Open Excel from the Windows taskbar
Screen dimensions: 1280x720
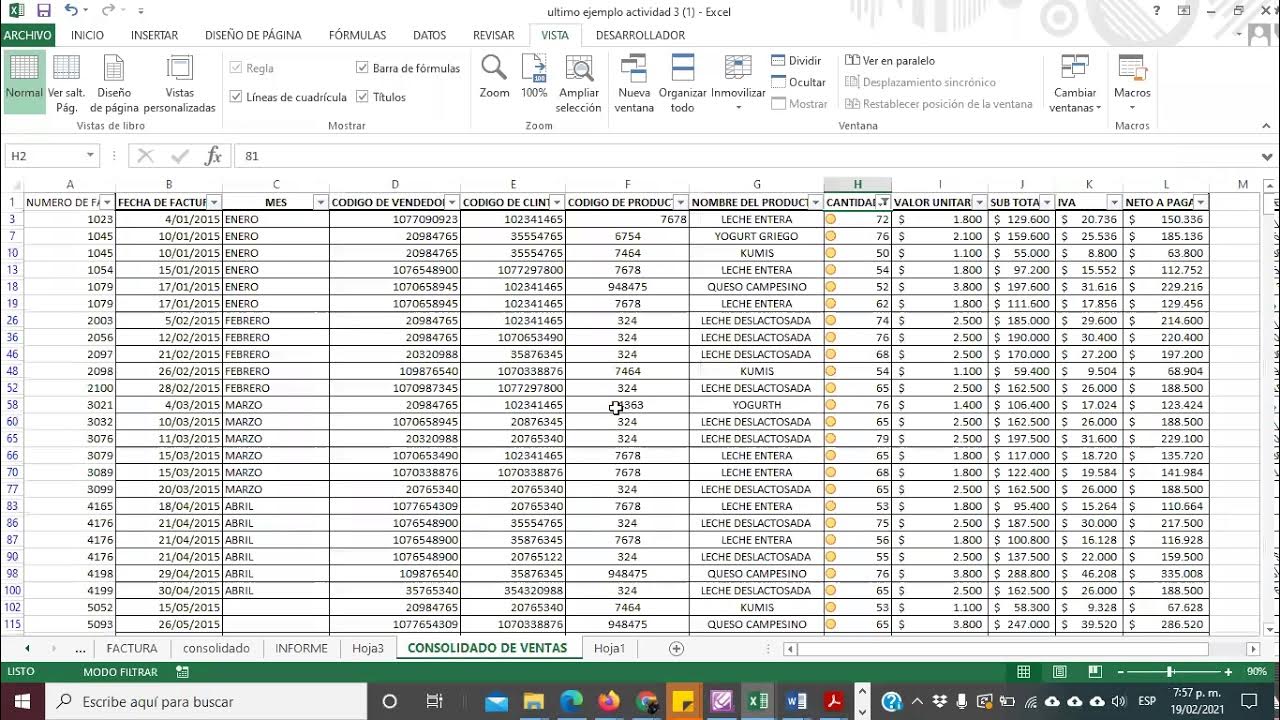[x=758, y=701]
